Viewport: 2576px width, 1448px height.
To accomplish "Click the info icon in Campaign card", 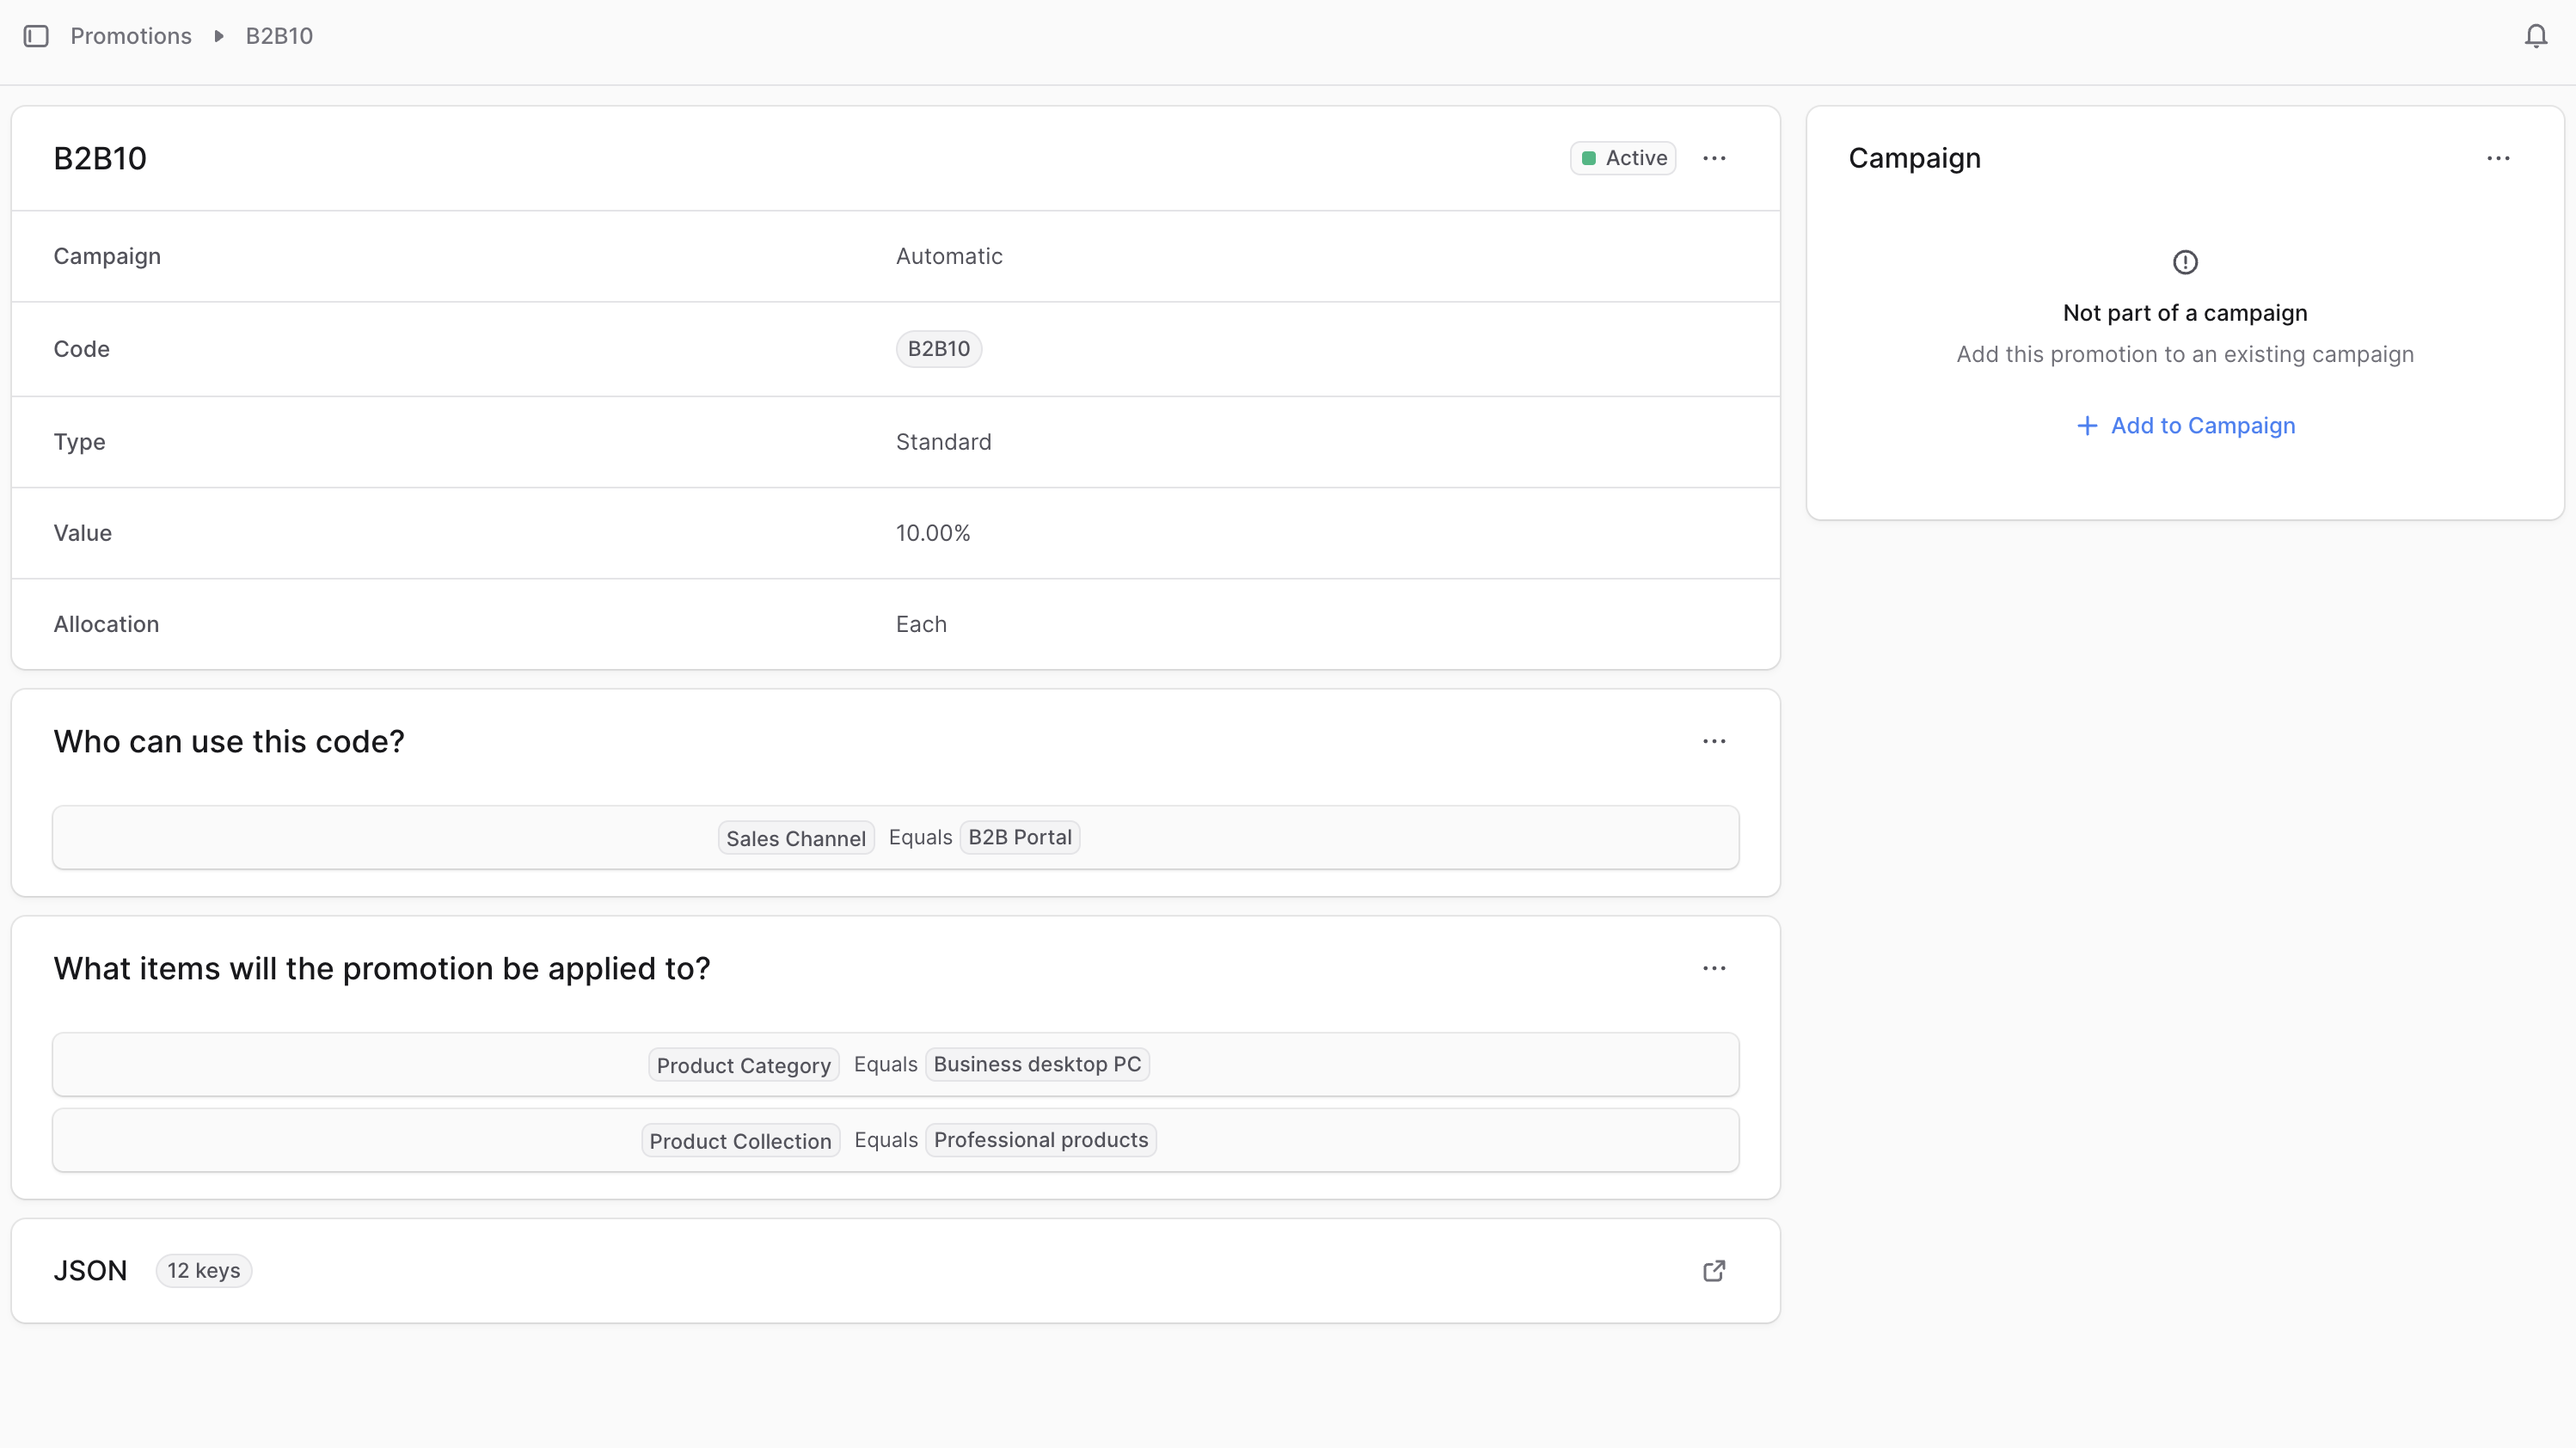I will tap(2185, 262).
